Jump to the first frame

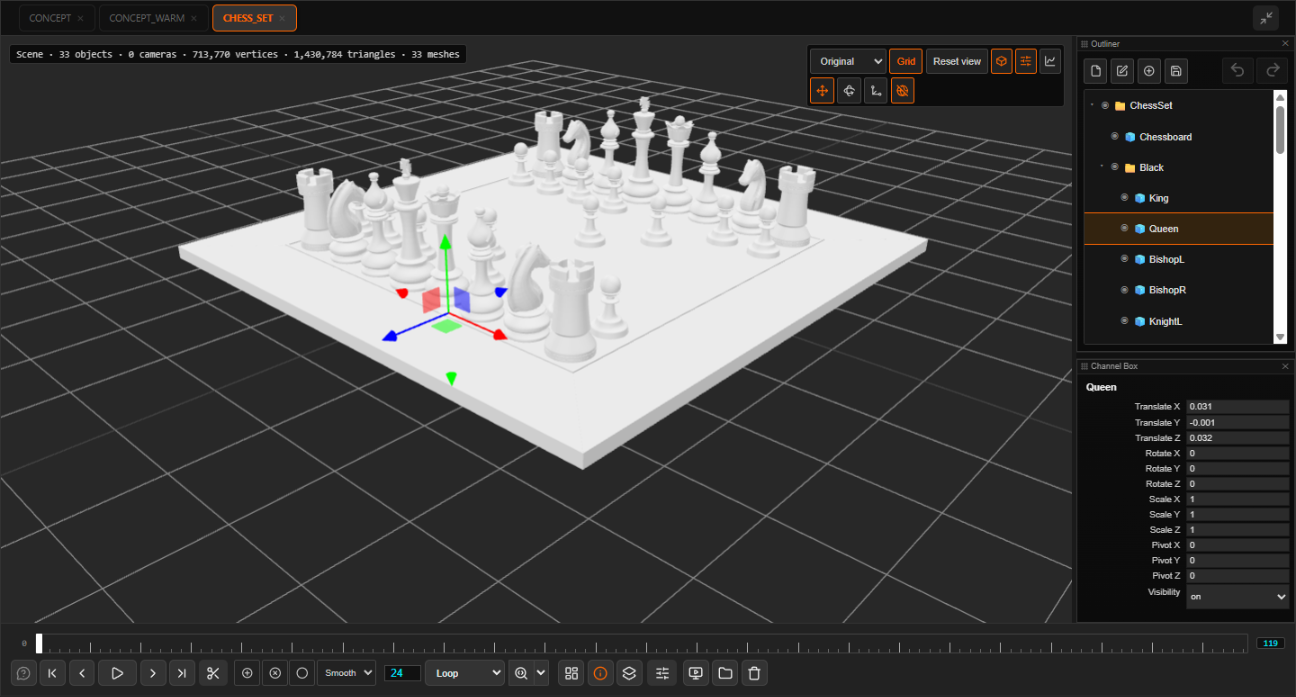tap(52, 673)
